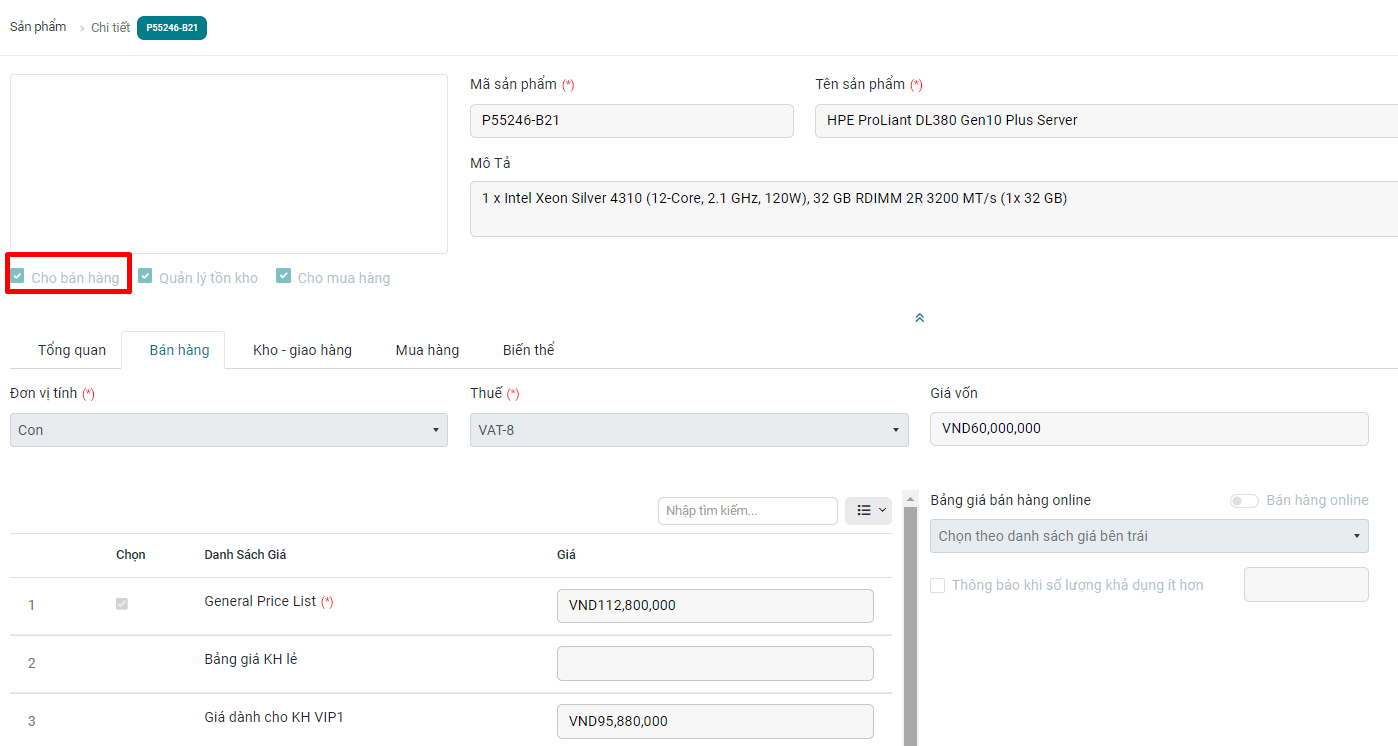Toggle the Cho mua hàng checkbox
The width and height of the screenshot is (1398, 746).
click(x=284, y=277)
